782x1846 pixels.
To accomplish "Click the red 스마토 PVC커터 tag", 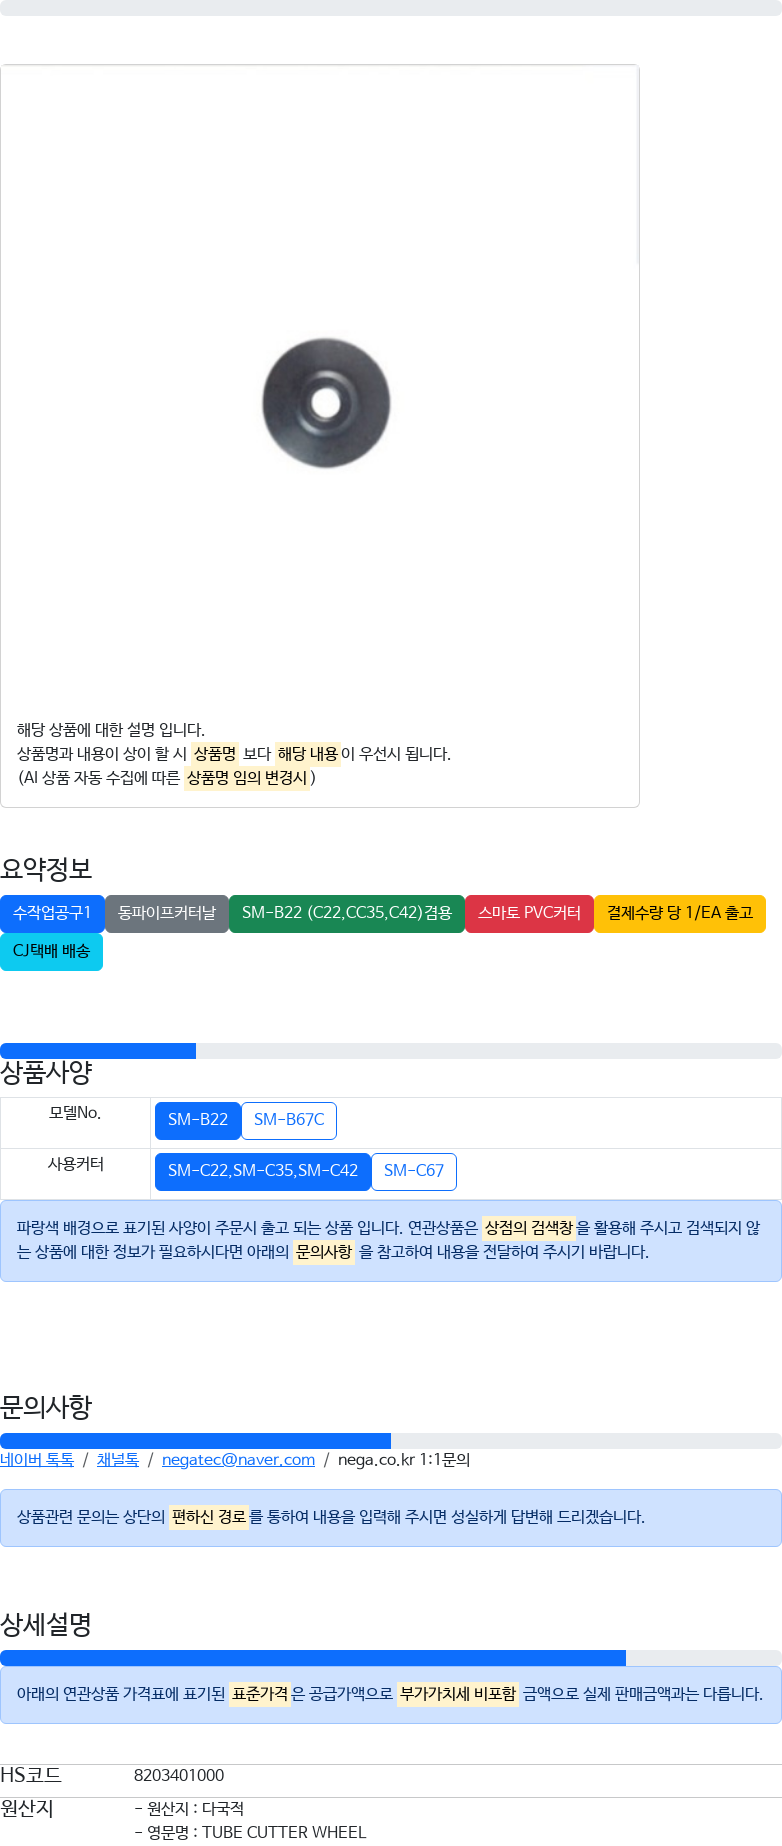I will click(x=529, y=913).
